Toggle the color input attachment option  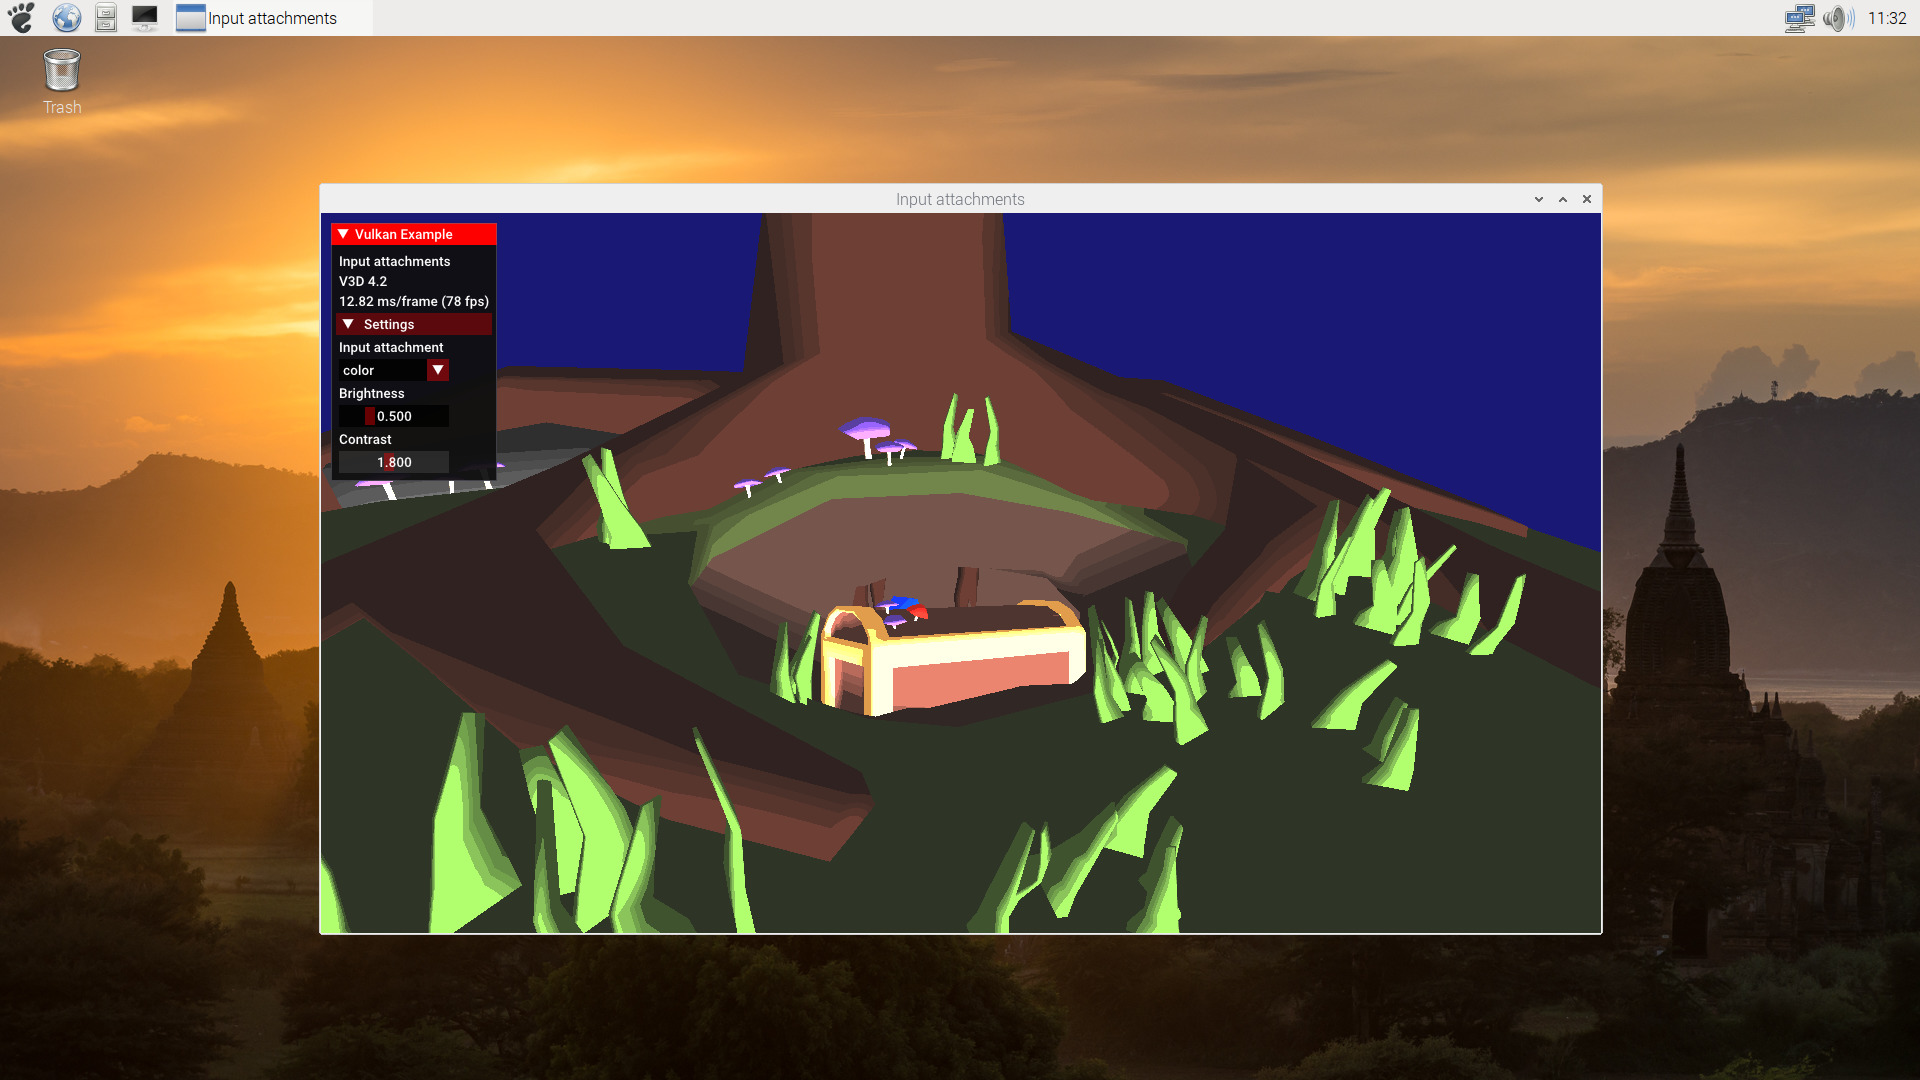click(438, 369)
